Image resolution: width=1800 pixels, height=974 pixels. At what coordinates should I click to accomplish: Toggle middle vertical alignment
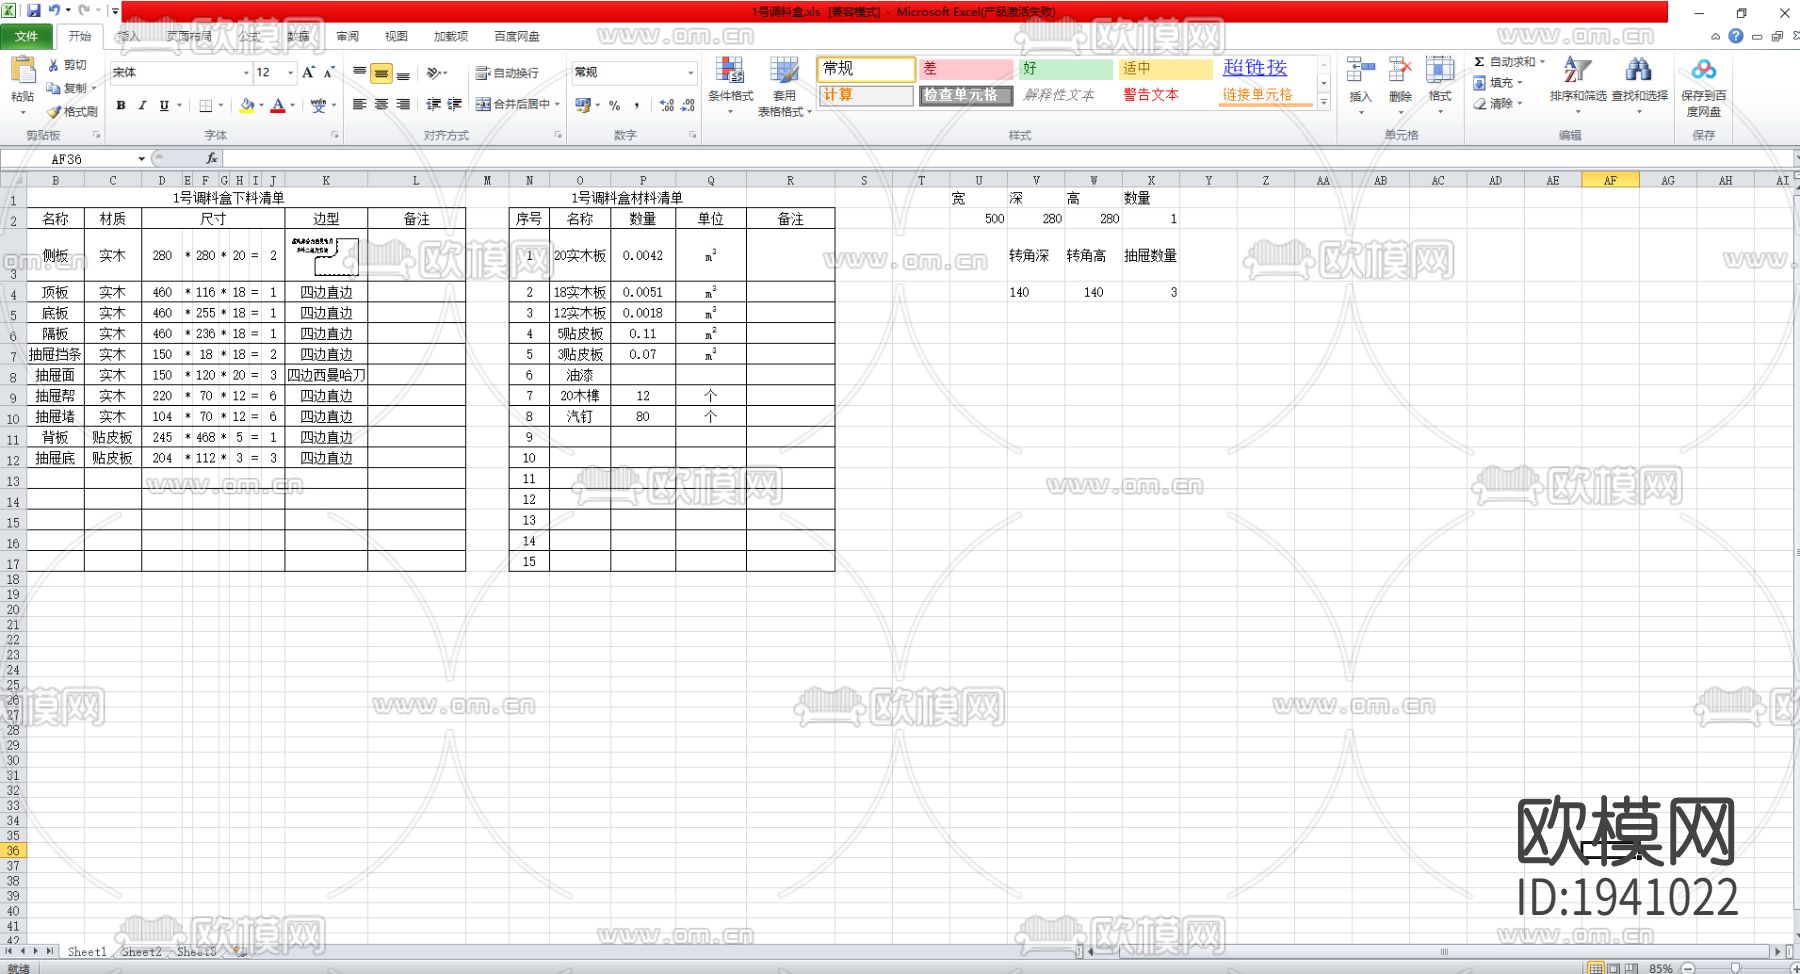(381, 73)
